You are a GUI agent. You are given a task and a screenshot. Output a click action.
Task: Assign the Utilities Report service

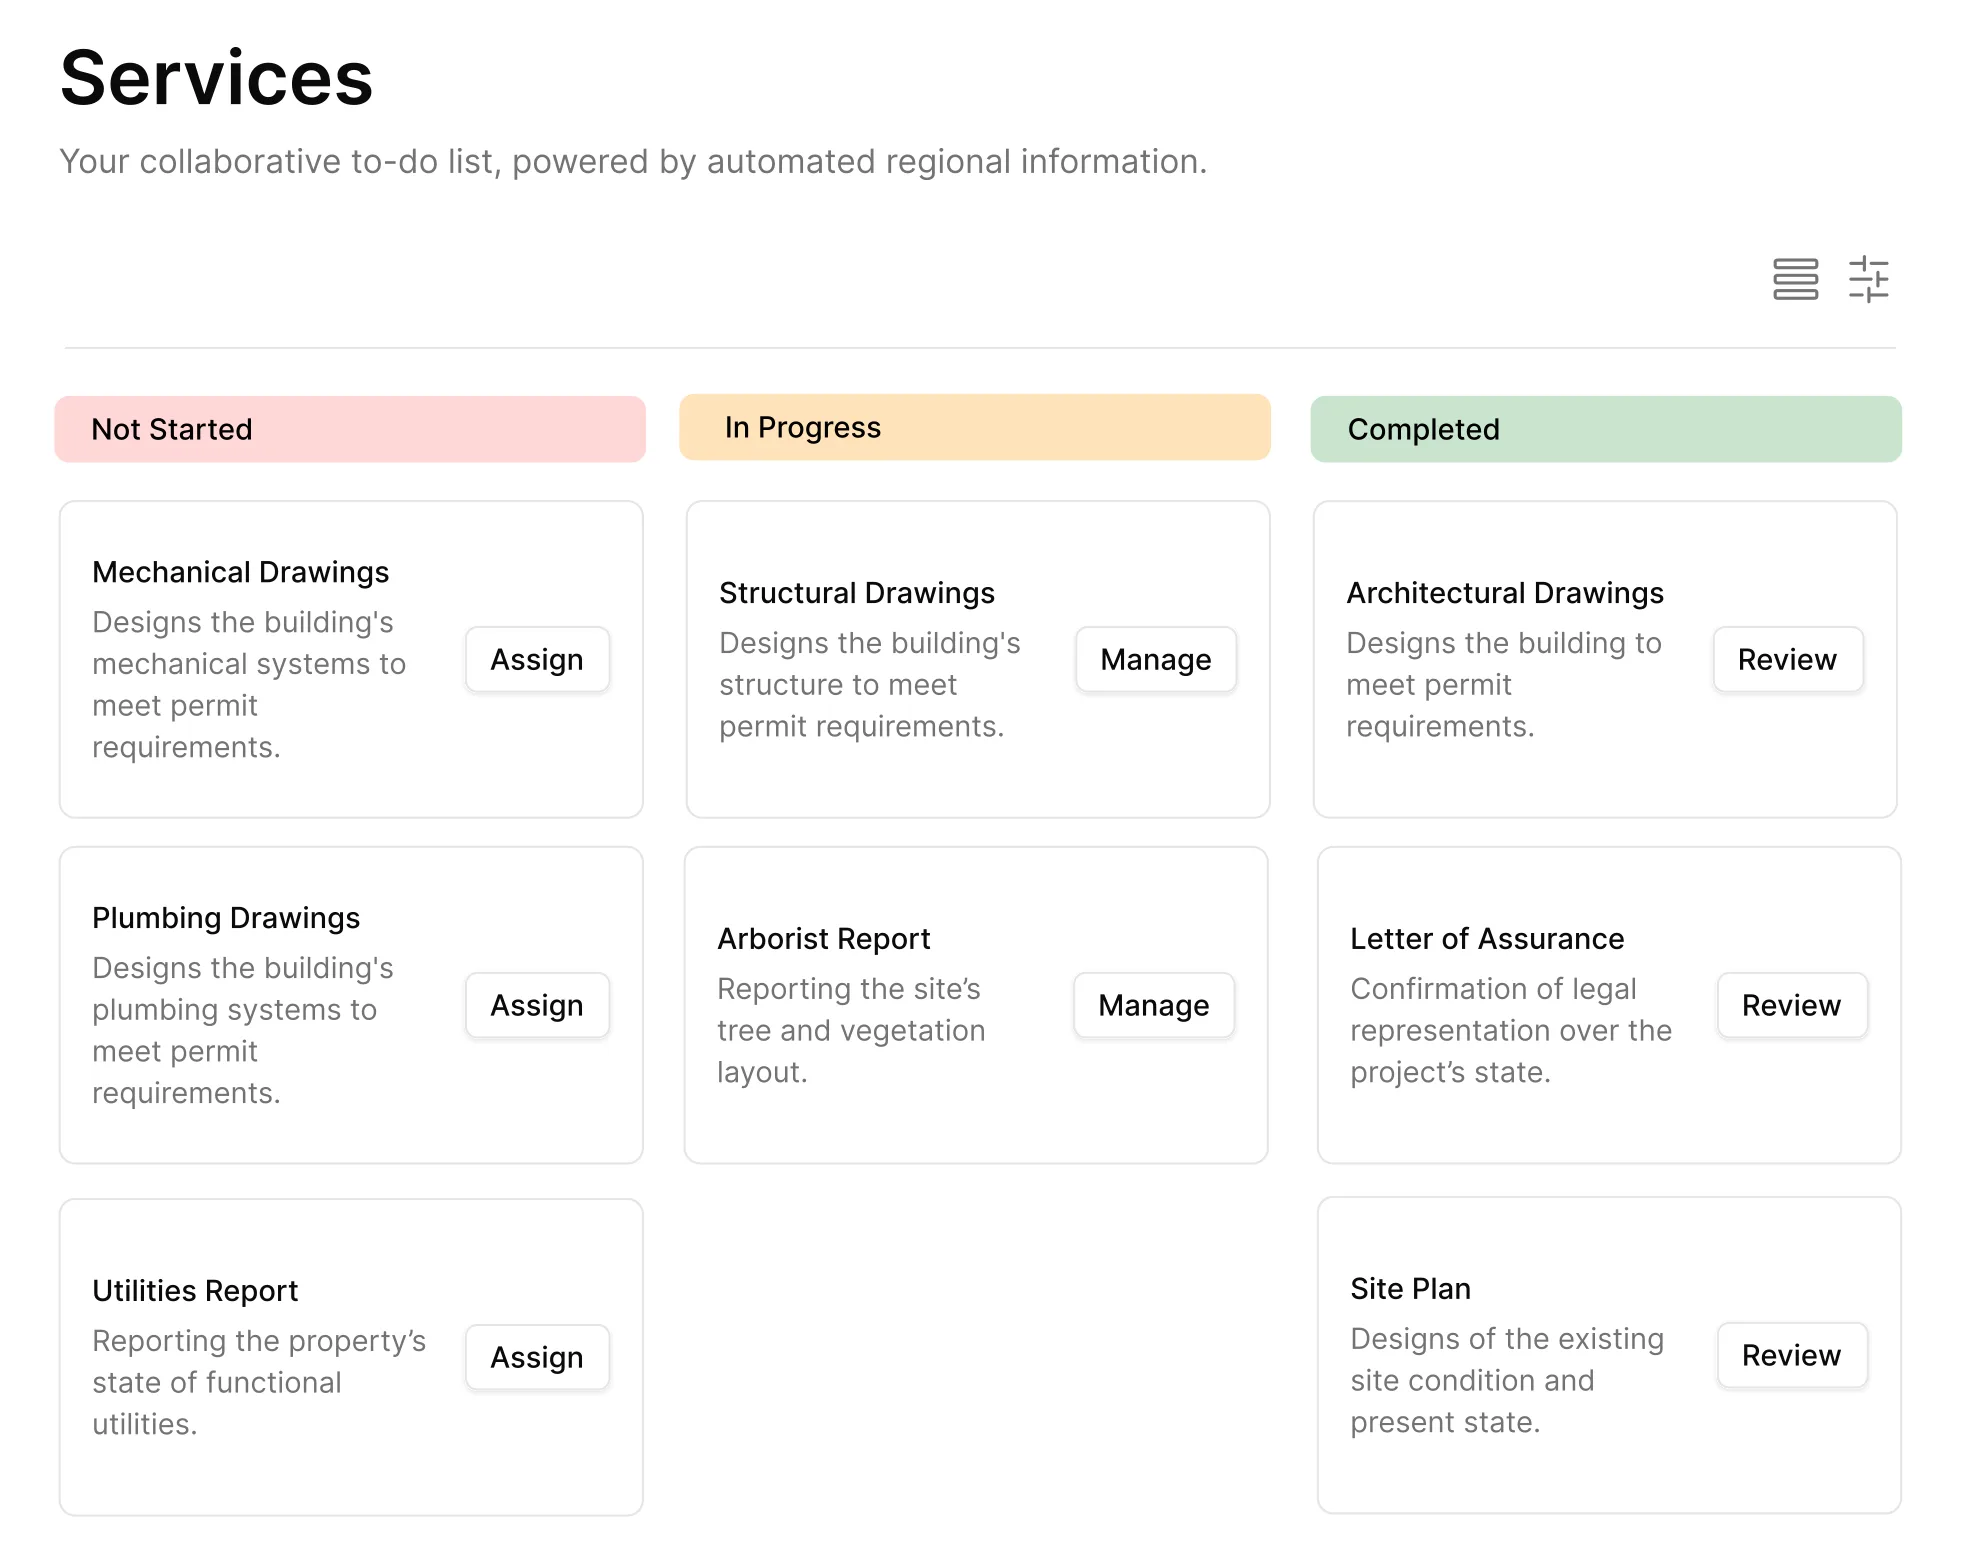click(x=537, y=1357)
